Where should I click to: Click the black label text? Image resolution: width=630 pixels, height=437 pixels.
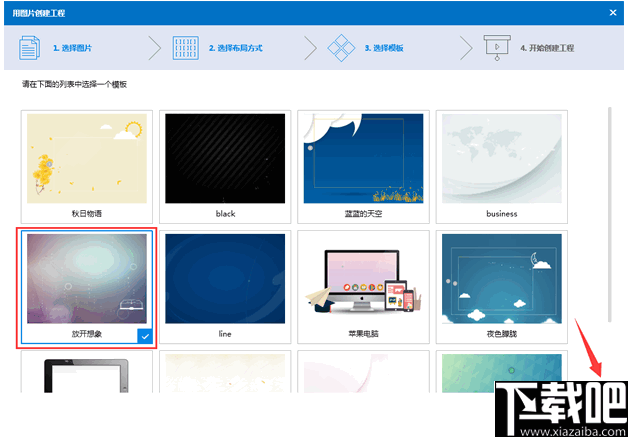[x=225, y=214]
